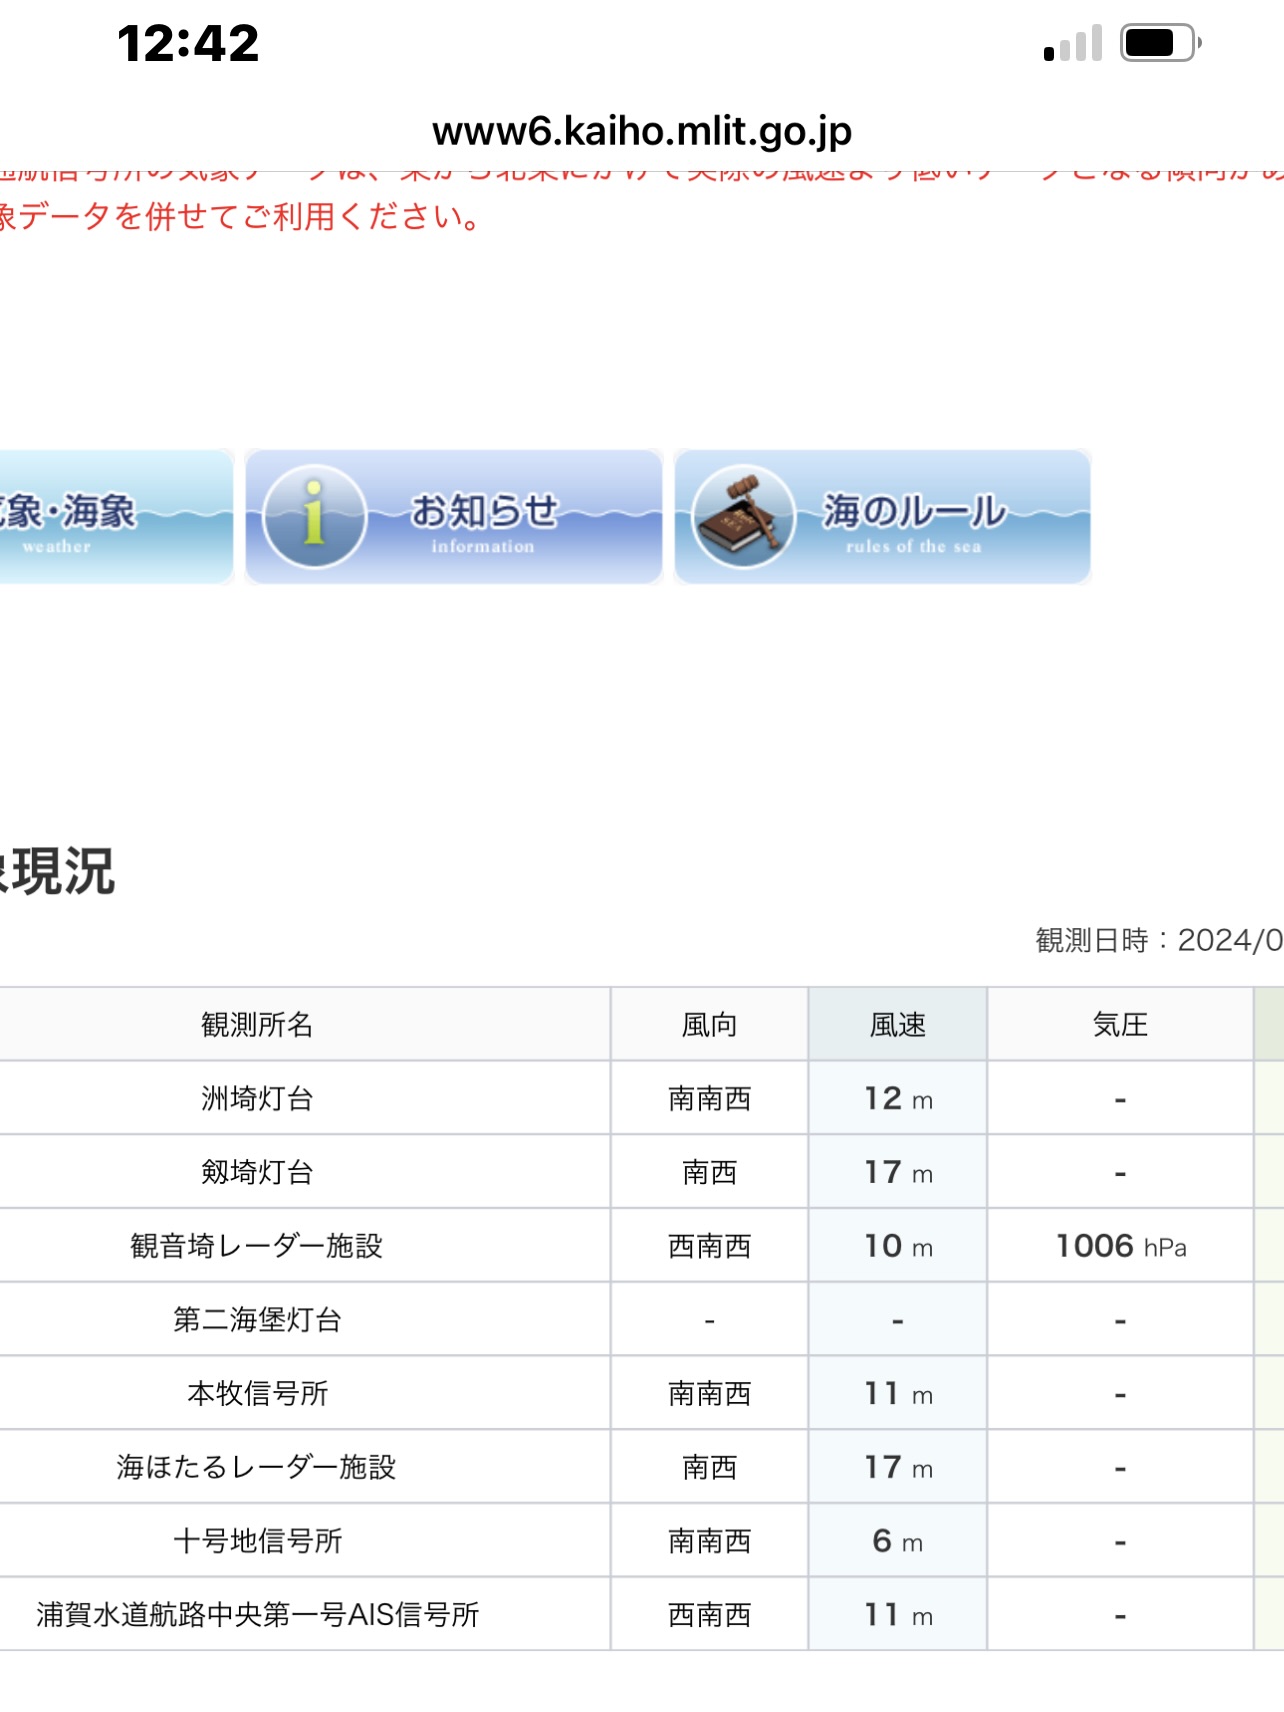The height and width of the screenshot is (1712, 1284).
Task: Click 17 m wind speed for 海ほたるレーダー施設
Action: (898, 1467)
